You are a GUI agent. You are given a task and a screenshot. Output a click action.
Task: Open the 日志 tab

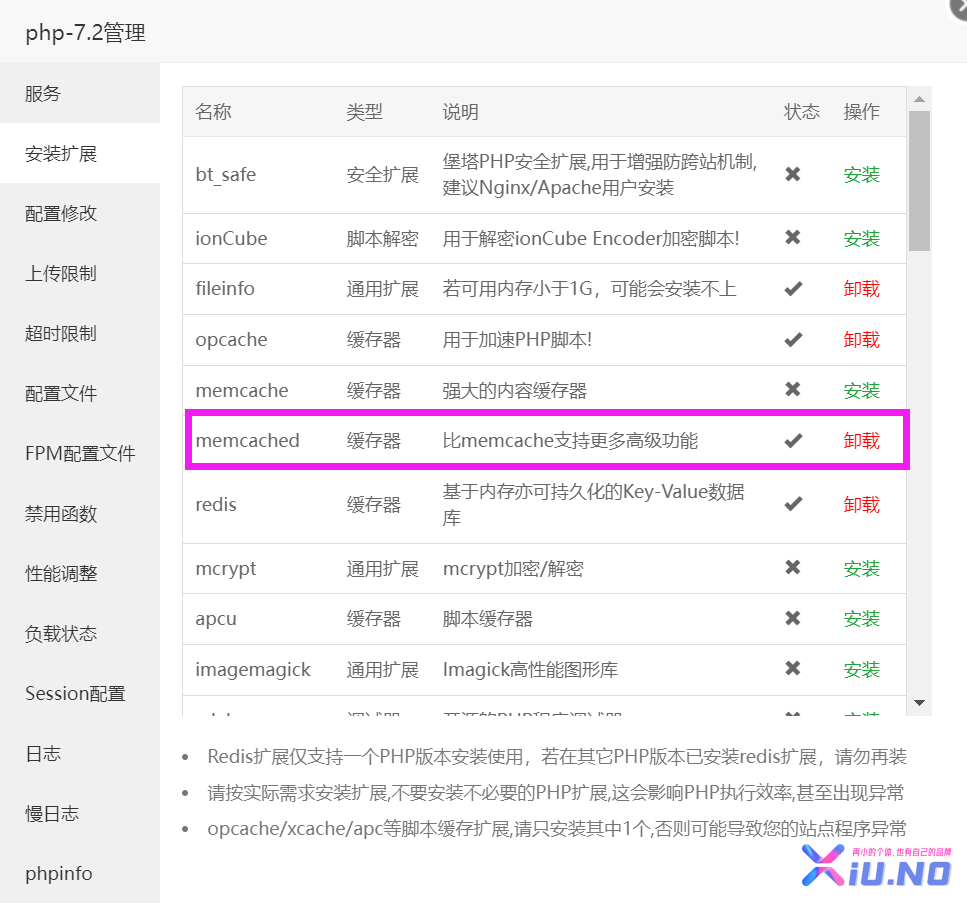coord(80,753)
